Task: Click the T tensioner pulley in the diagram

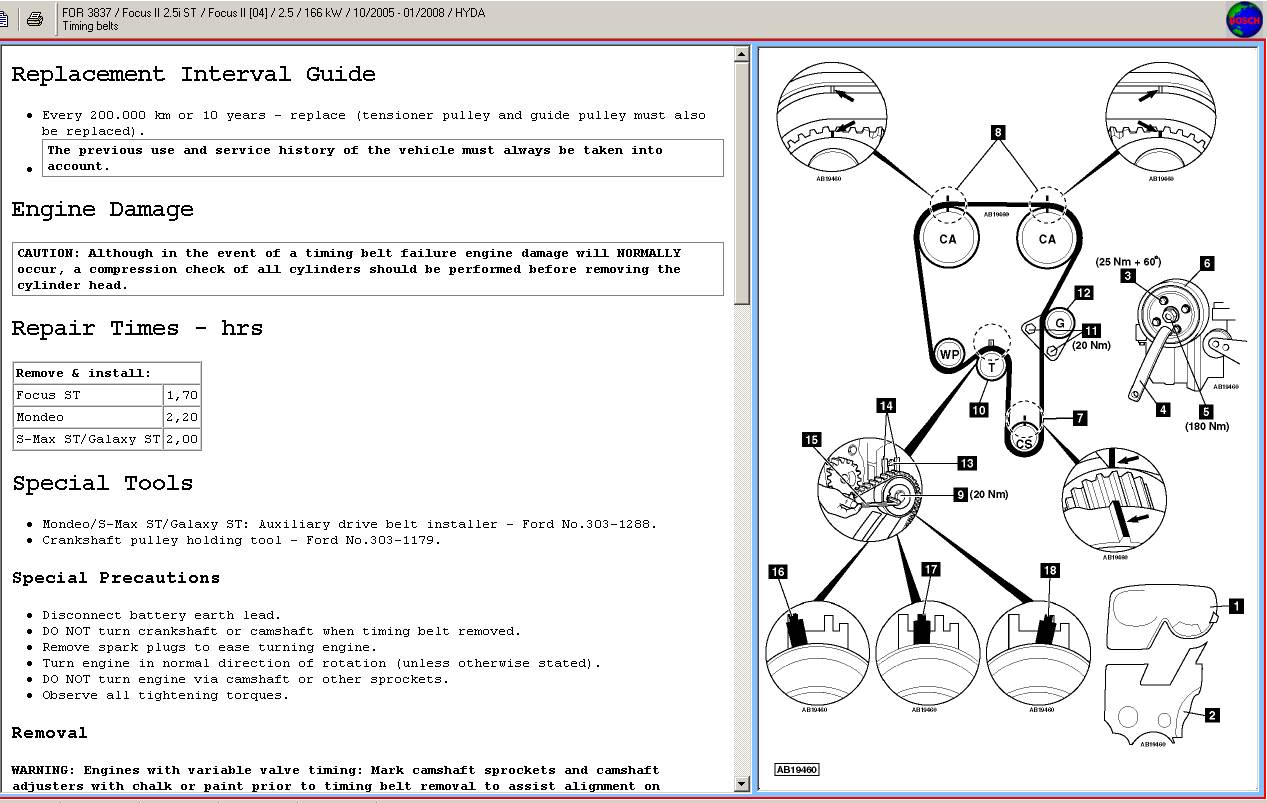Action: [991, 366]
